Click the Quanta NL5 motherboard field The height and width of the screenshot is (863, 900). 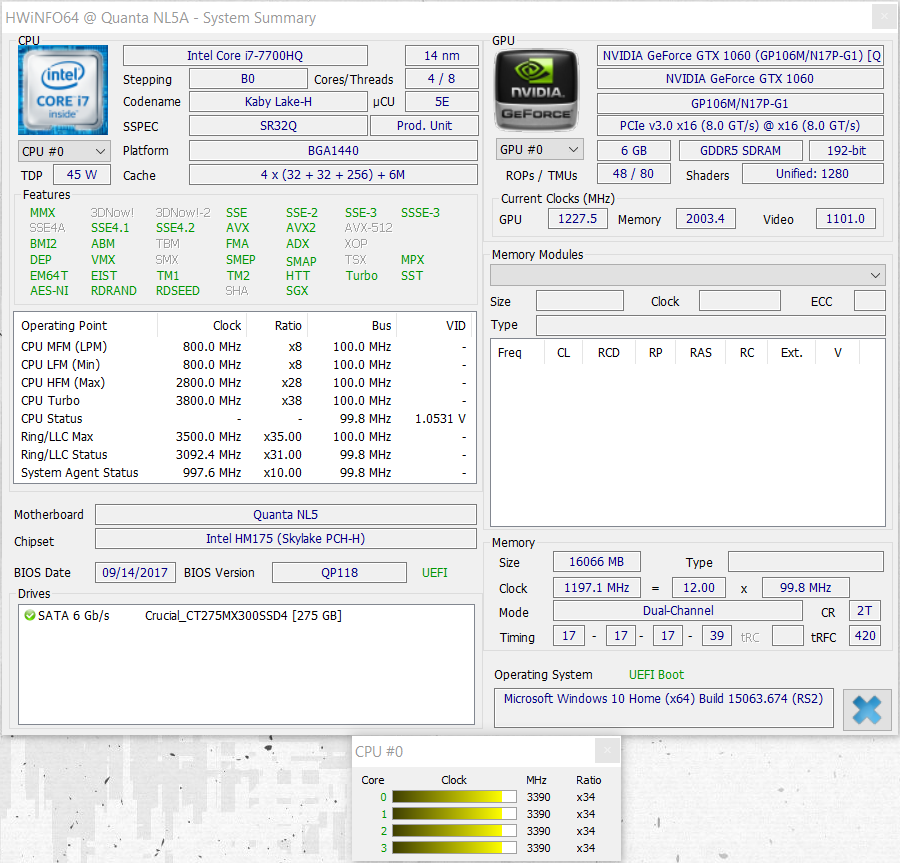pos(286,515)
